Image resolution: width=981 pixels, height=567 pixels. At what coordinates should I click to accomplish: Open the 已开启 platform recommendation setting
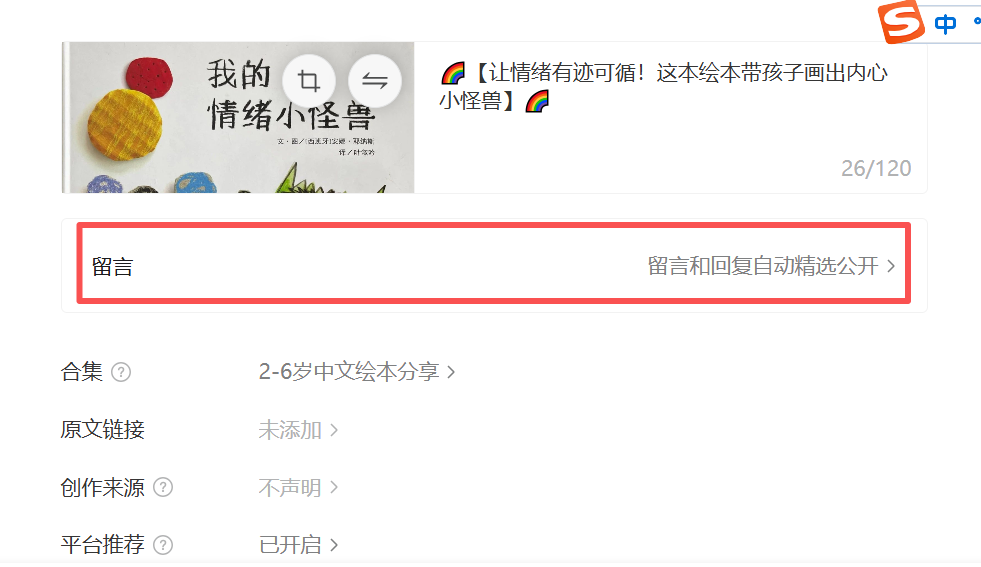(x=298, y=544)
